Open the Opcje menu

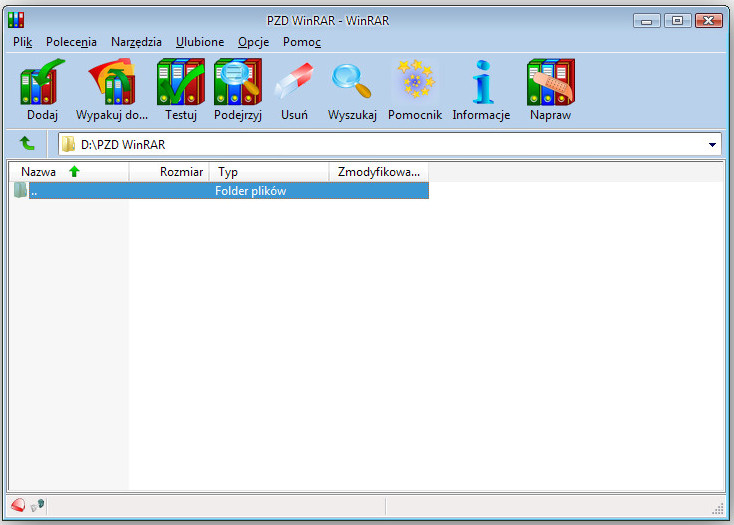tap(253, 42)
